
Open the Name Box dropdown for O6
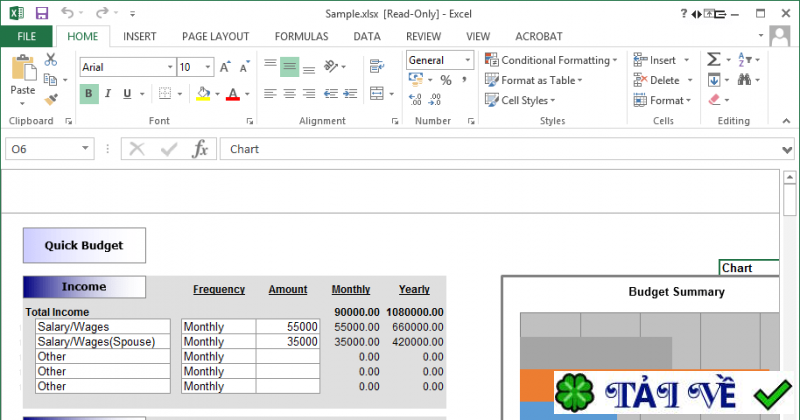click(x=86, y=149)
